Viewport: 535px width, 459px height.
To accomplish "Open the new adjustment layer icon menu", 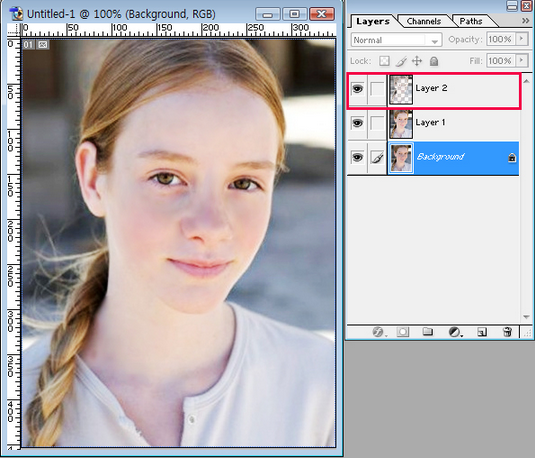I will click(x=455, y=332).
